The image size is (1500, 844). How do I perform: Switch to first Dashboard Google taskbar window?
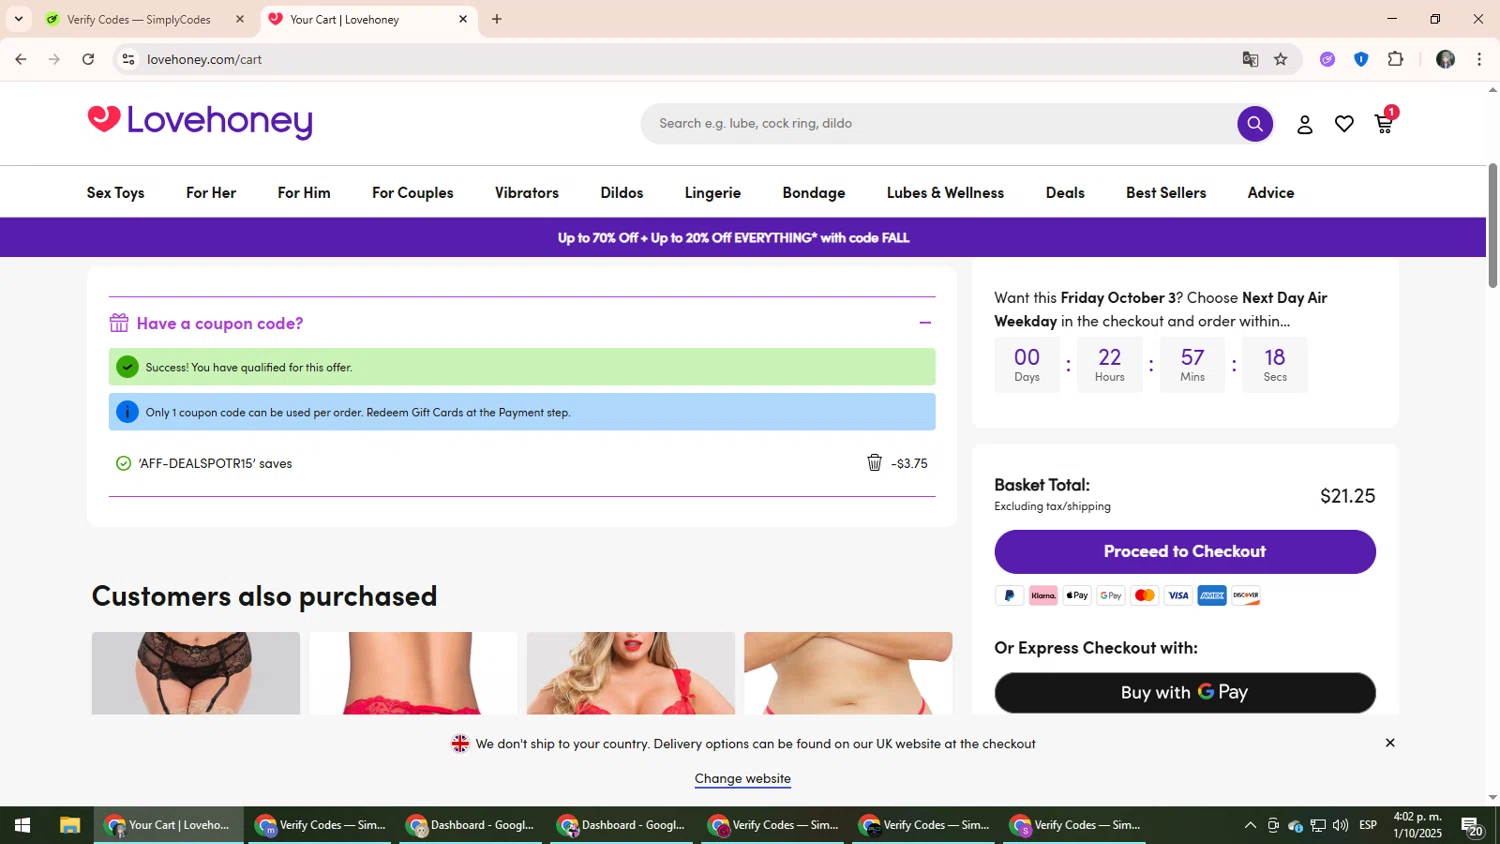tap(473, 825)
